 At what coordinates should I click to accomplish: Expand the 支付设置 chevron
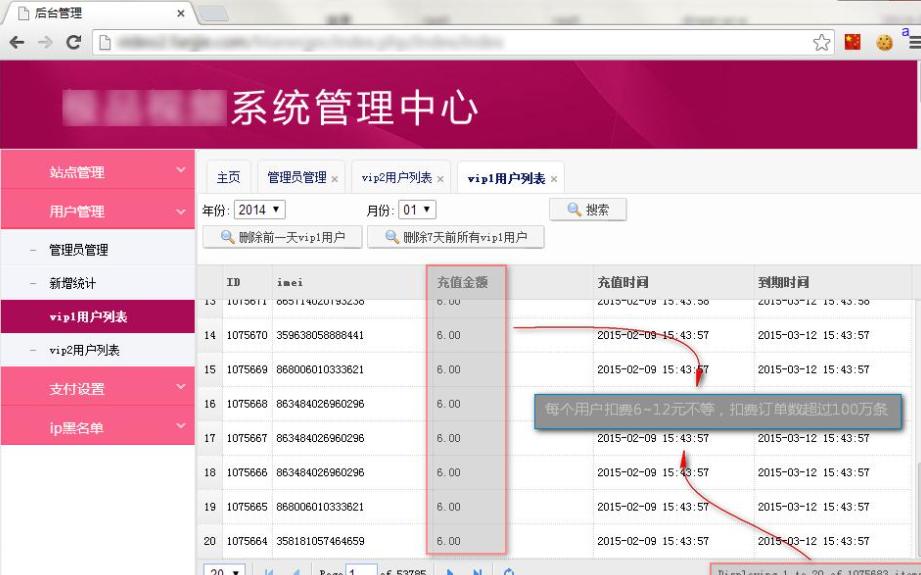[x=181, y=386]
